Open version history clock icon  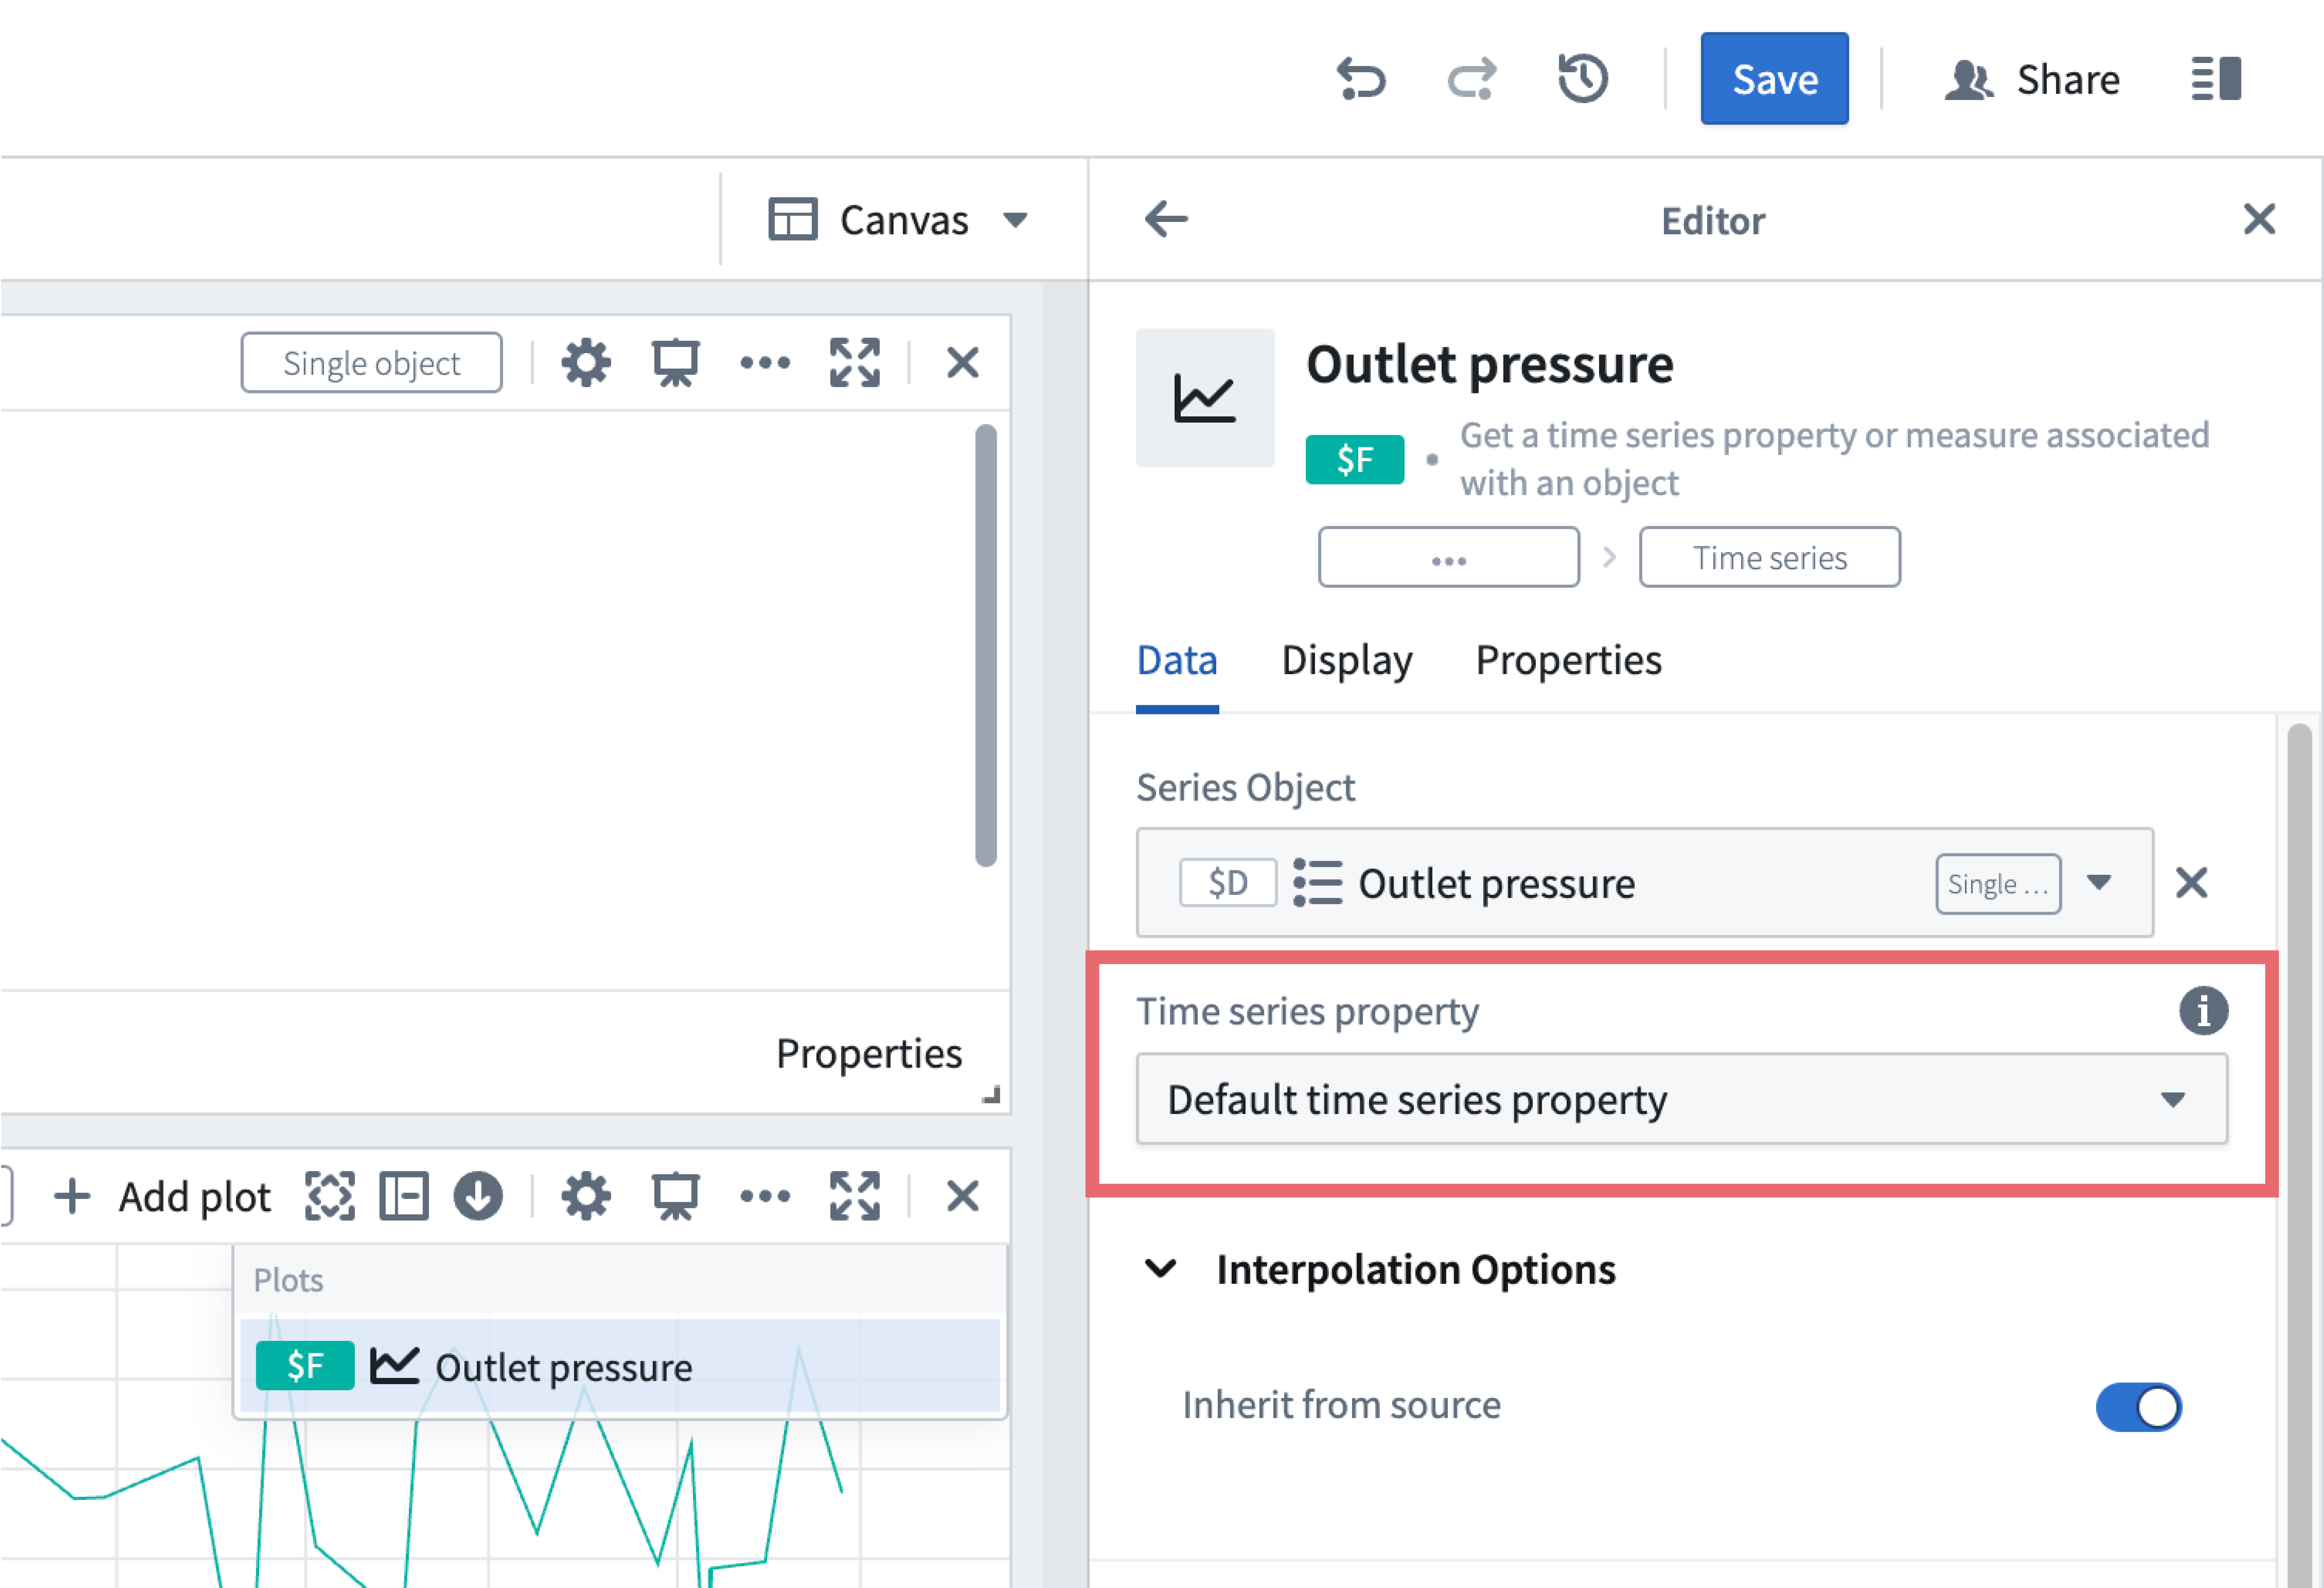[x=1582, y=79]
